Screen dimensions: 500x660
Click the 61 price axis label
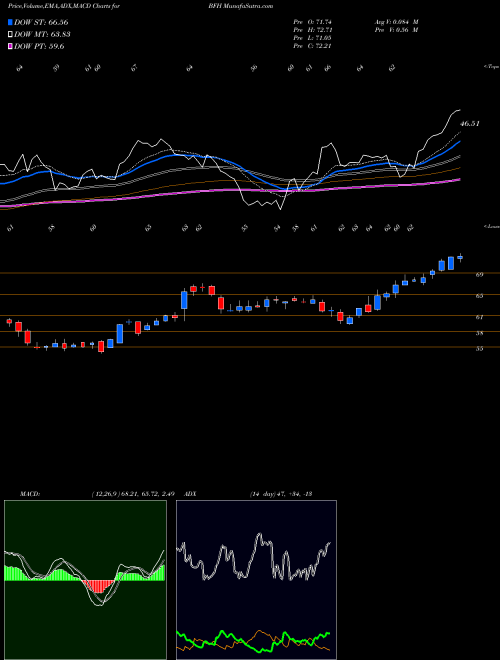pyautogui.click(x=479, y=317)
